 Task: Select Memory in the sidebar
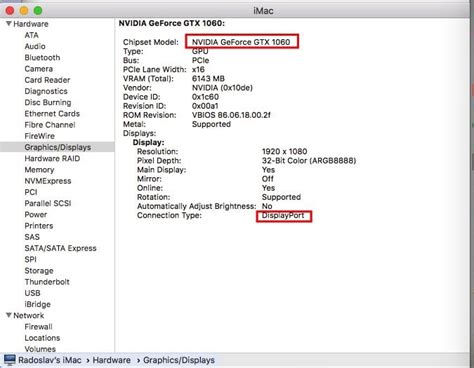39,170
